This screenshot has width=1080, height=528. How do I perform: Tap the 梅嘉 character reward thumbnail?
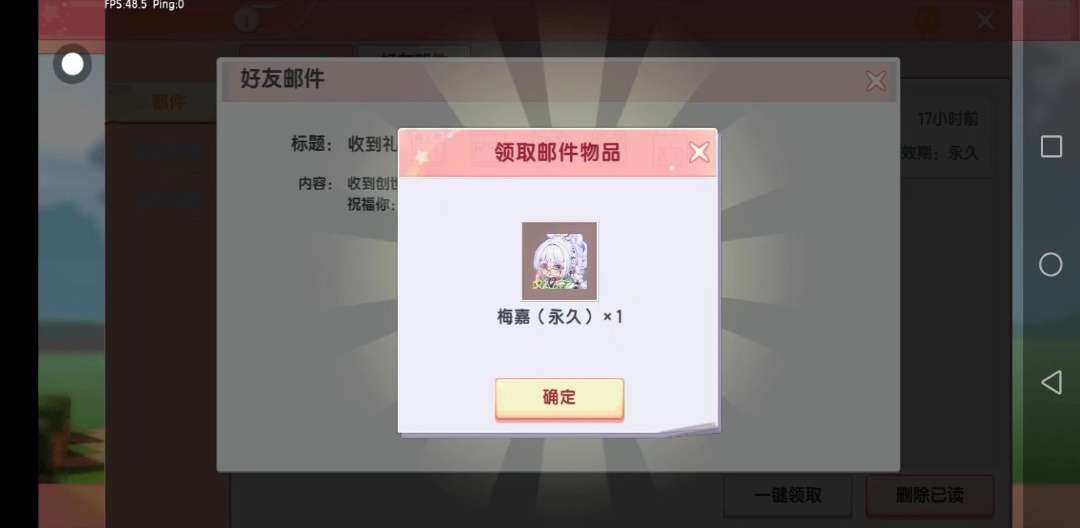(559, 261)
